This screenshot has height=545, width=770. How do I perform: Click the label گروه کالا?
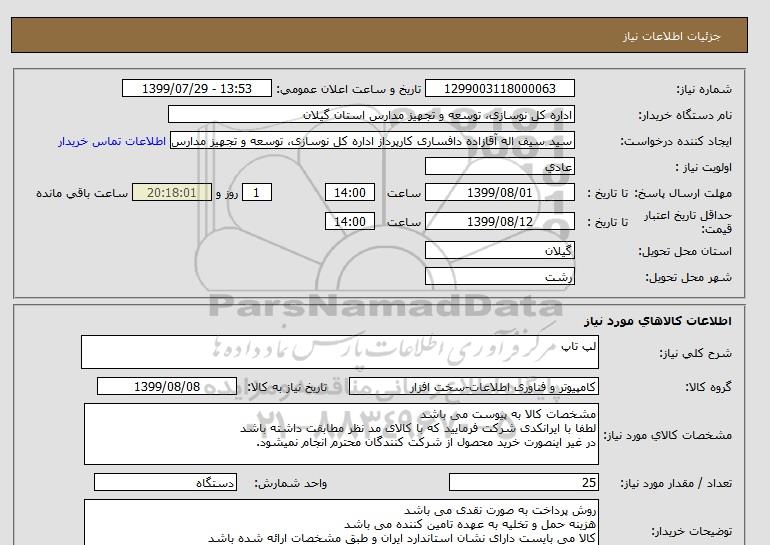tap(708, 387)
